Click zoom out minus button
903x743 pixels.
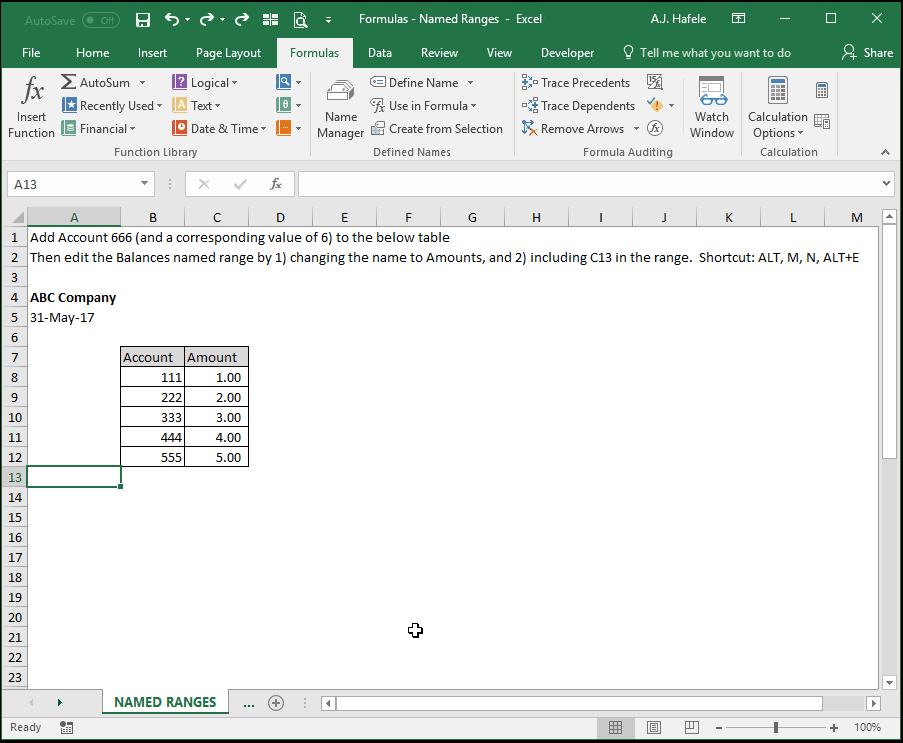point(719,728)
